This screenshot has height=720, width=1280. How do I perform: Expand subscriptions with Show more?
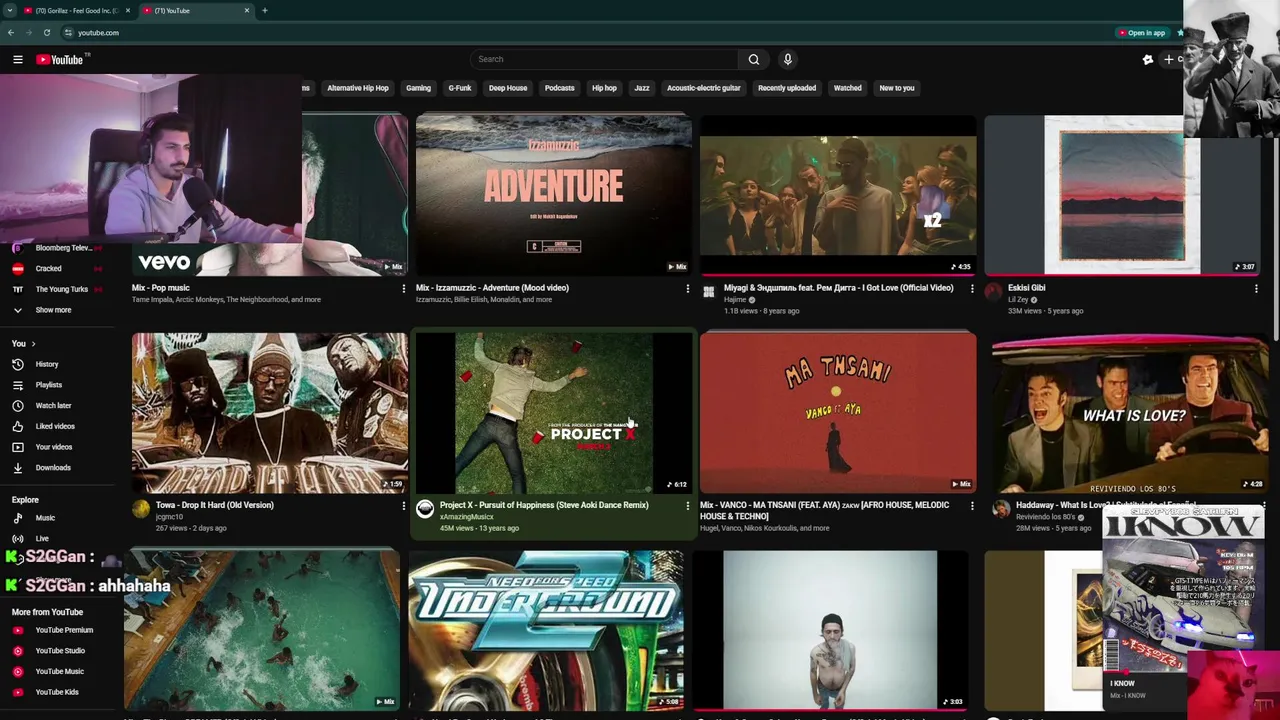53,310
